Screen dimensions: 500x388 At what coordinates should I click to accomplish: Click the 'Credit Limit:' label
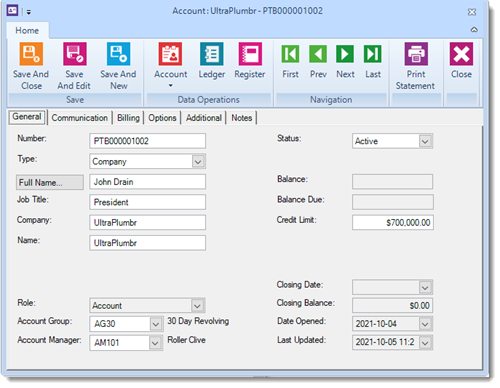[296, 220]
